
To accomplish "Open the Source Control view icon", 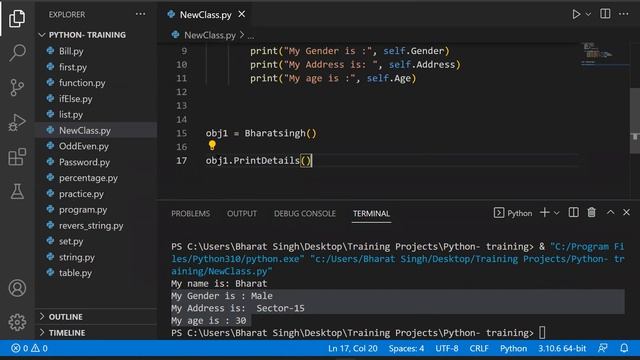I will (17, 87).
